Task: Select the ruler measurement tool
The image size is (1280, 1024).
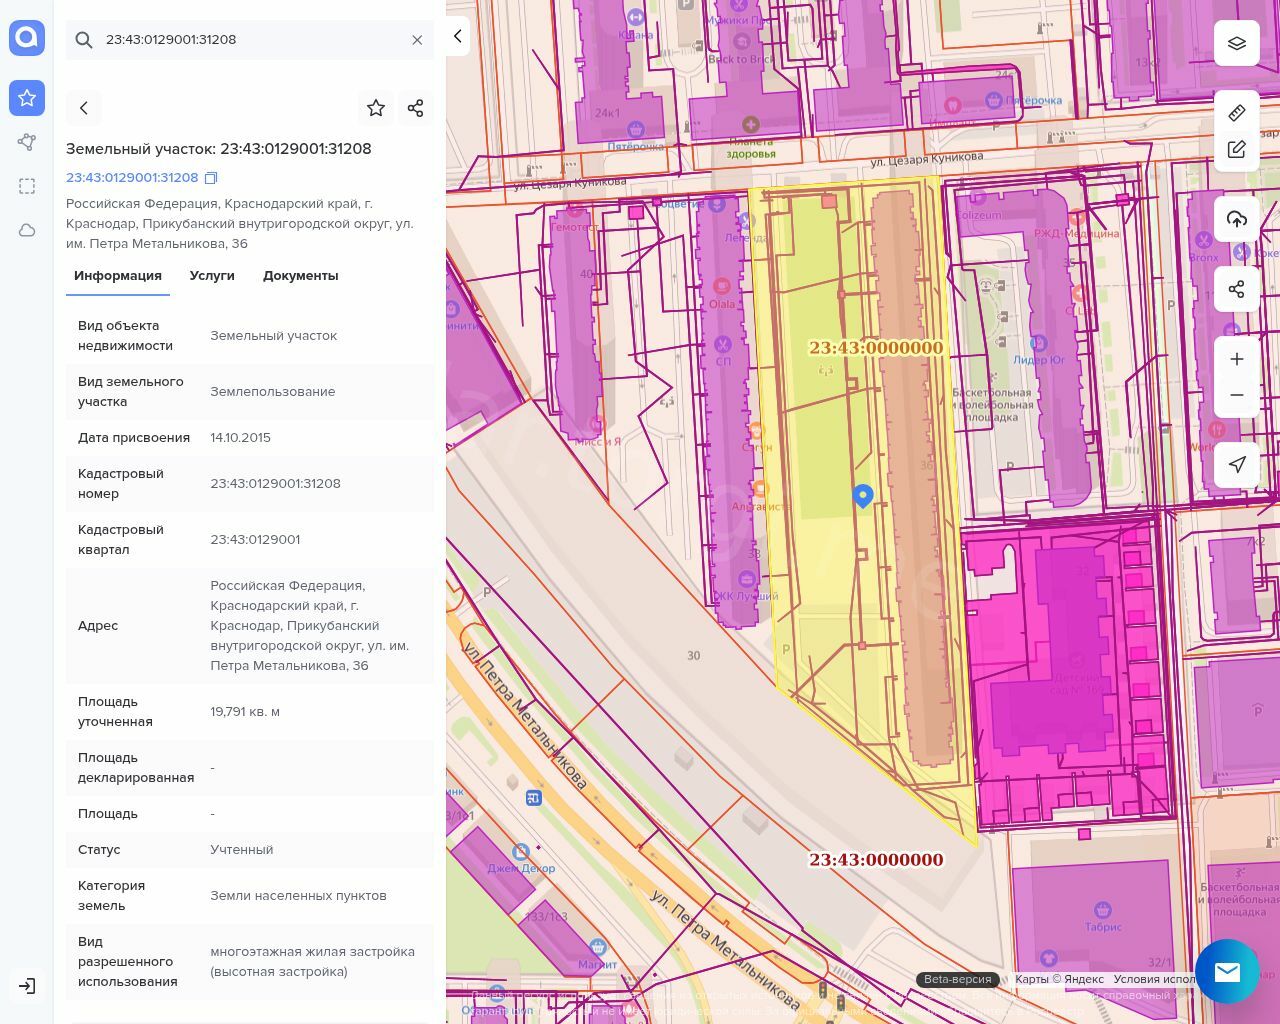Action: tap(1236, 113)
